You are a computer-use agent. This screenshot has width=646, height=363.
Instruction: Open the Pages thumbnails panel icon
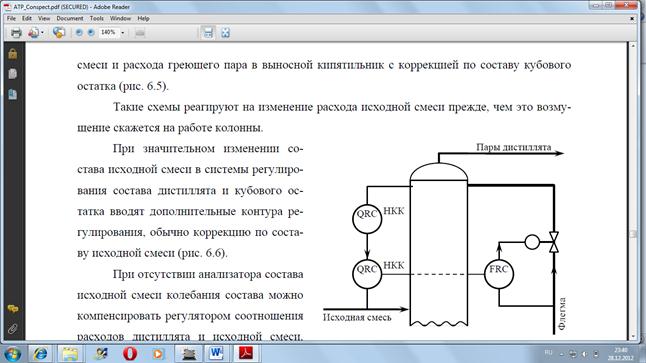12,74
